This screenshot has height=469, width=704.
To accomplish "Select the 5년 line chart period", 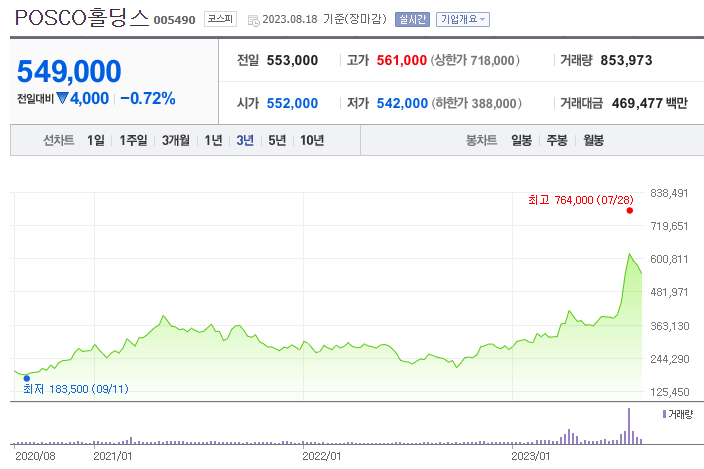I will pyautogui.click(x=277, y=140).
